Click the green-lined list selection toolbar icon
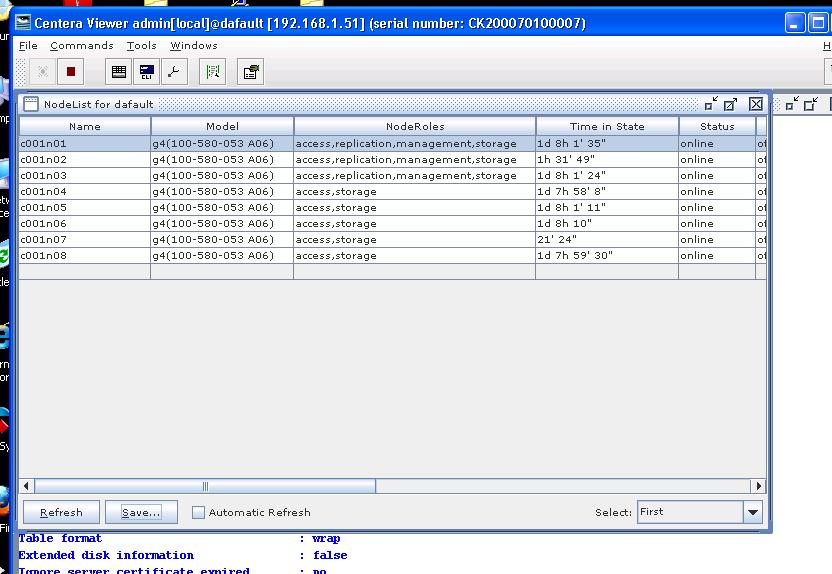 click(213, 72)
